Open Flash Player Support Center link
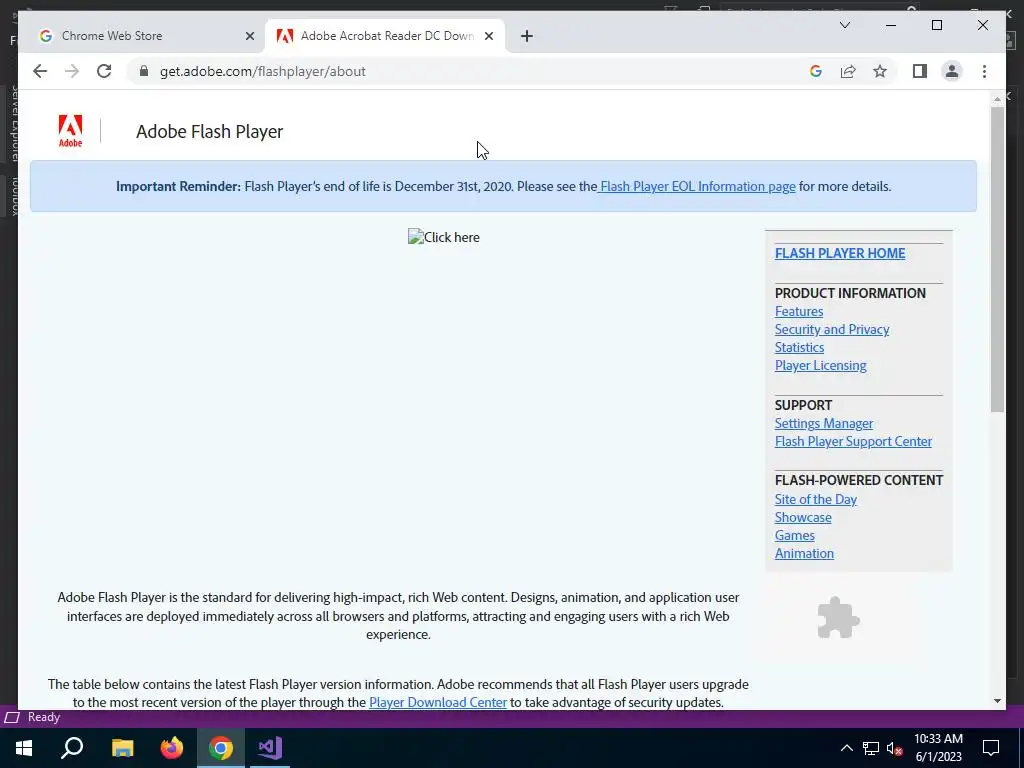 (853, 441)
